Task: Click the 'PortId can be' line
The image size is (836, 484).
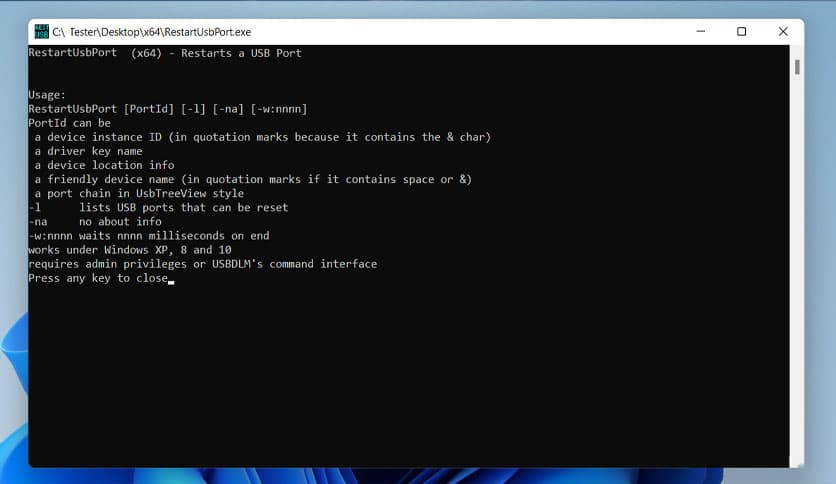Action: coord(69,123)
